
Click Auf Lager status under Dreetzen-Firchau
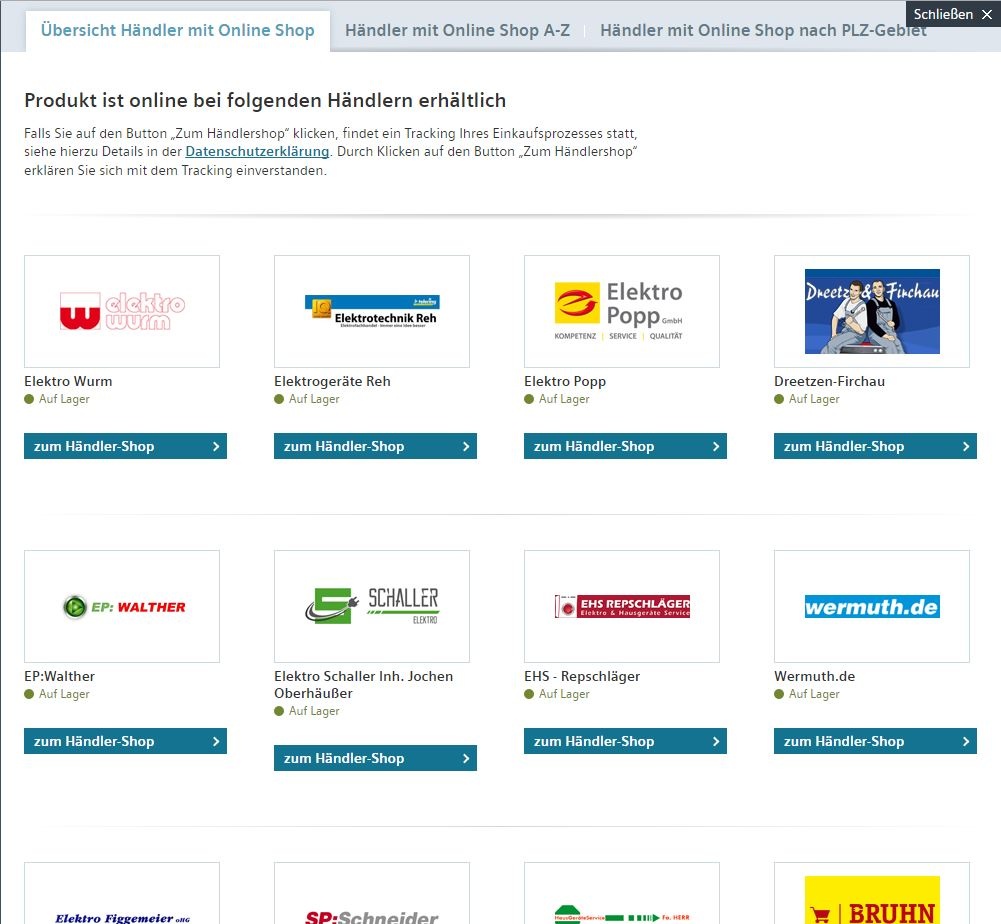(x=807, y=399)
